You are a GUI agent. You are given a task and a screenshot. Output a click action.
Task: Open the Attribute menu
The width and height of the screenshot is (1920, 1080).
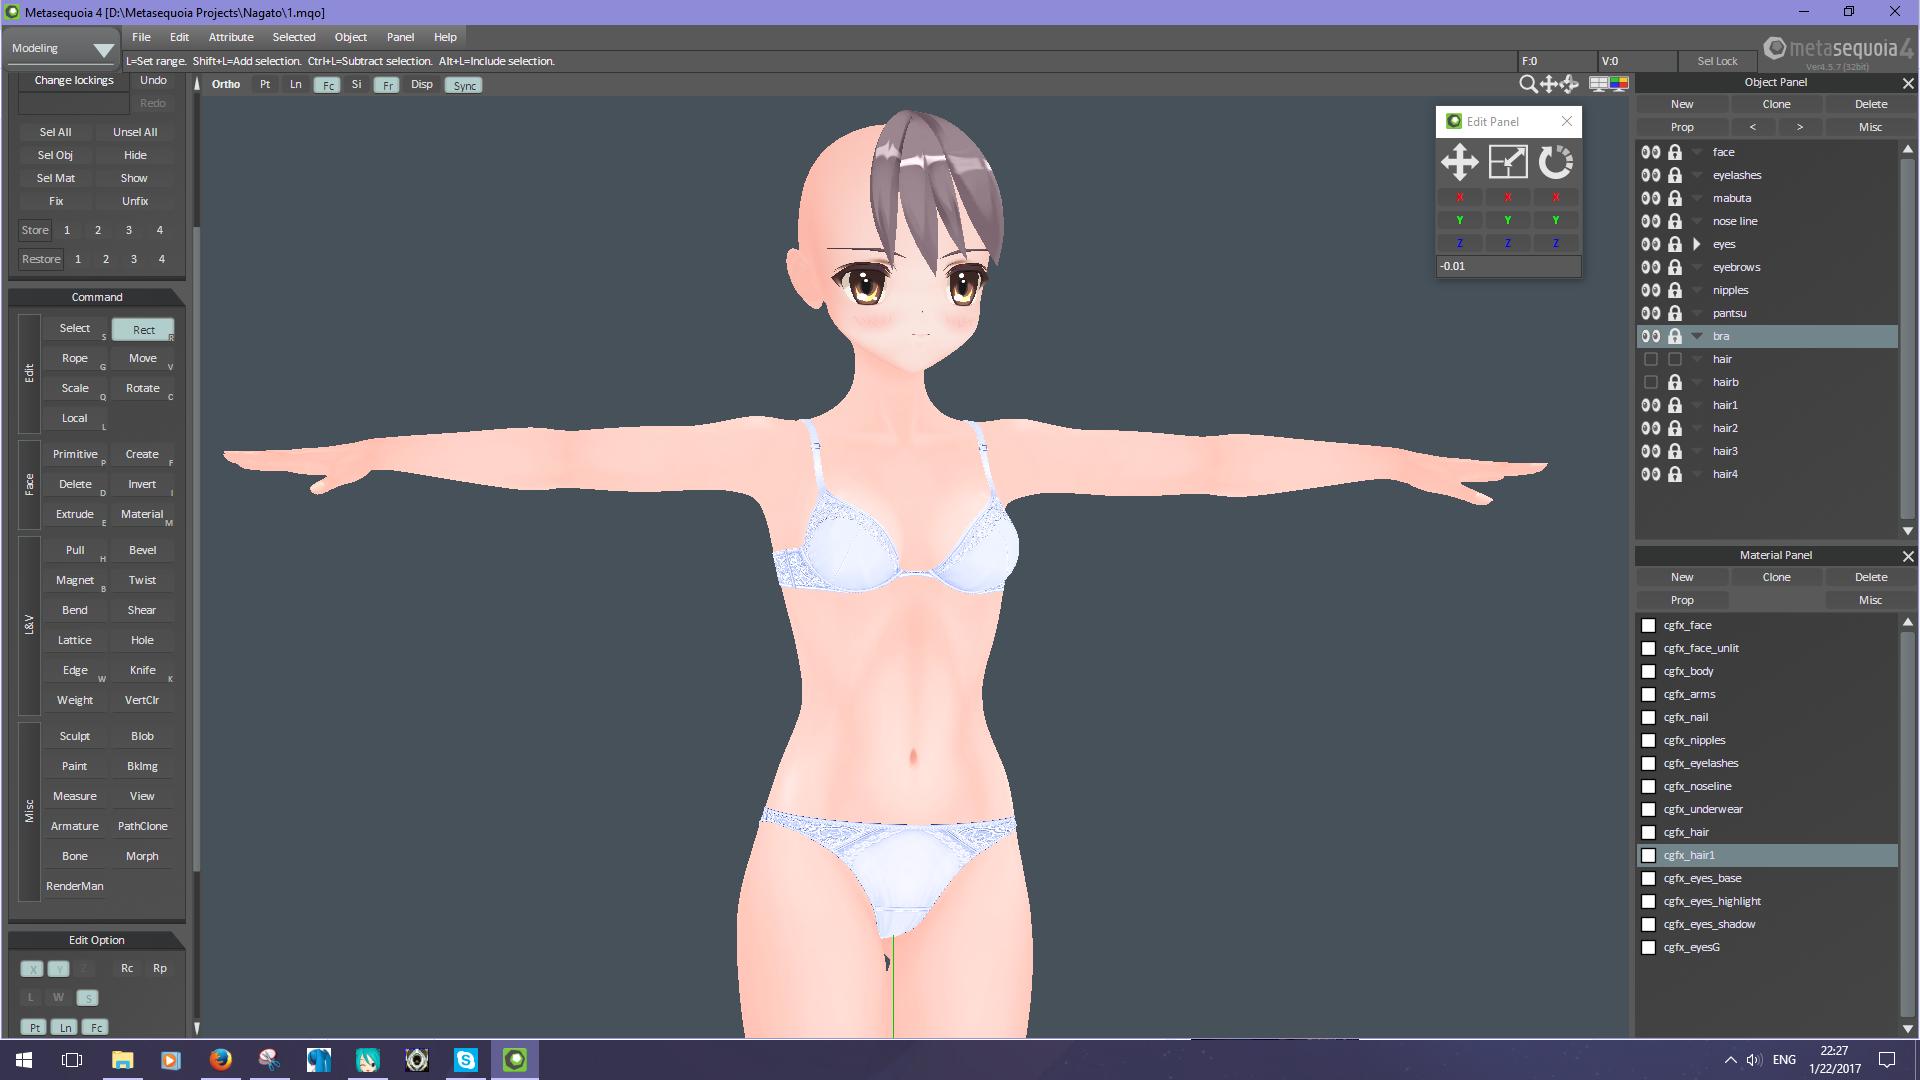[230, 37]
